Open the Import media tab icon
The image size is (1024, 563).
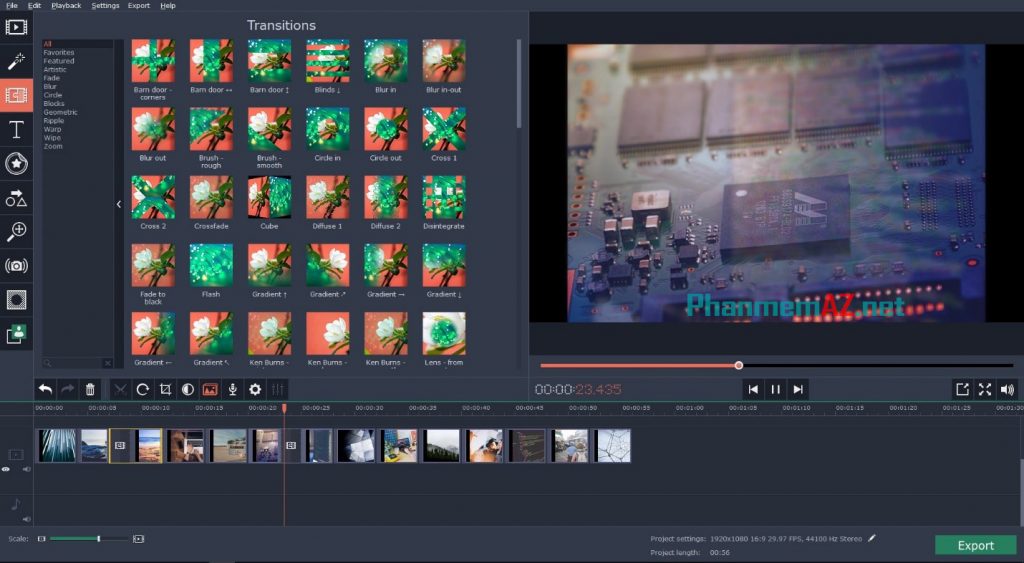tap(16, 27)
